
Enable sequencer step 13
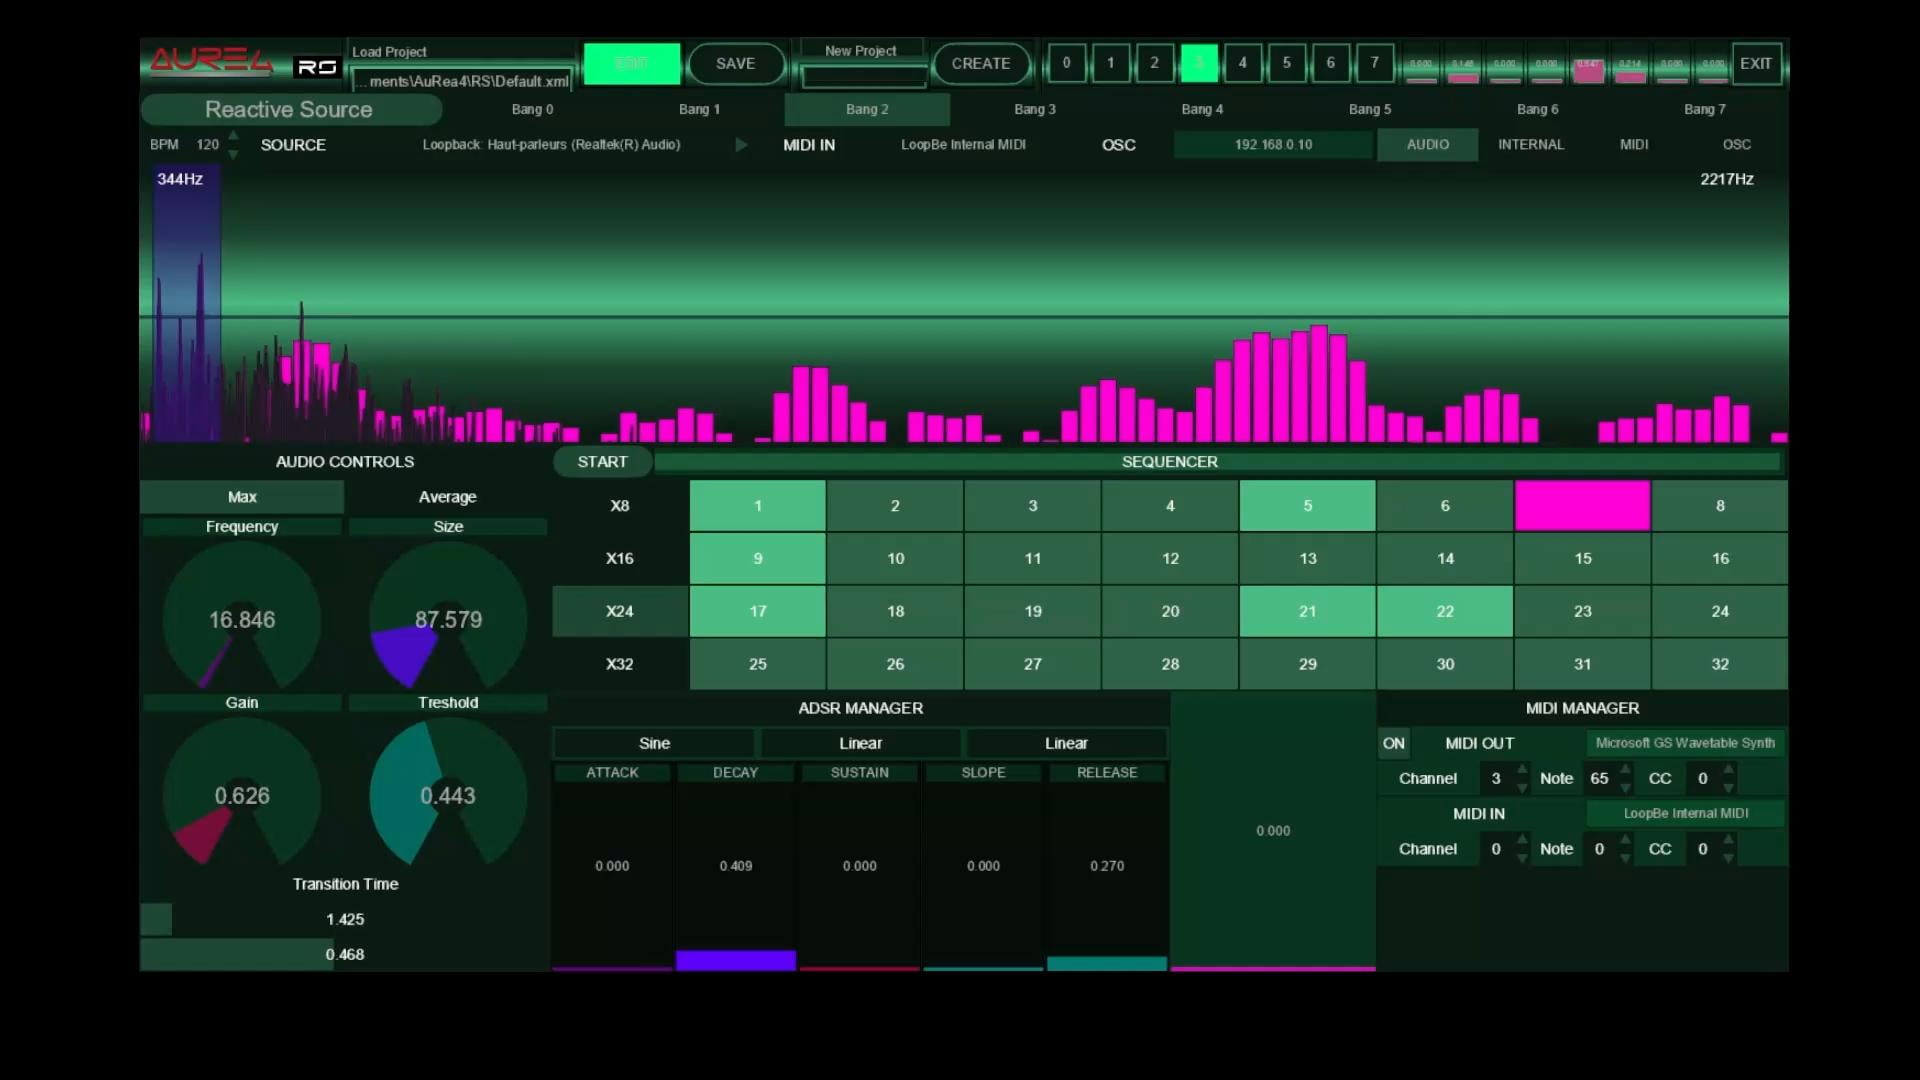tap(1307, 559)
